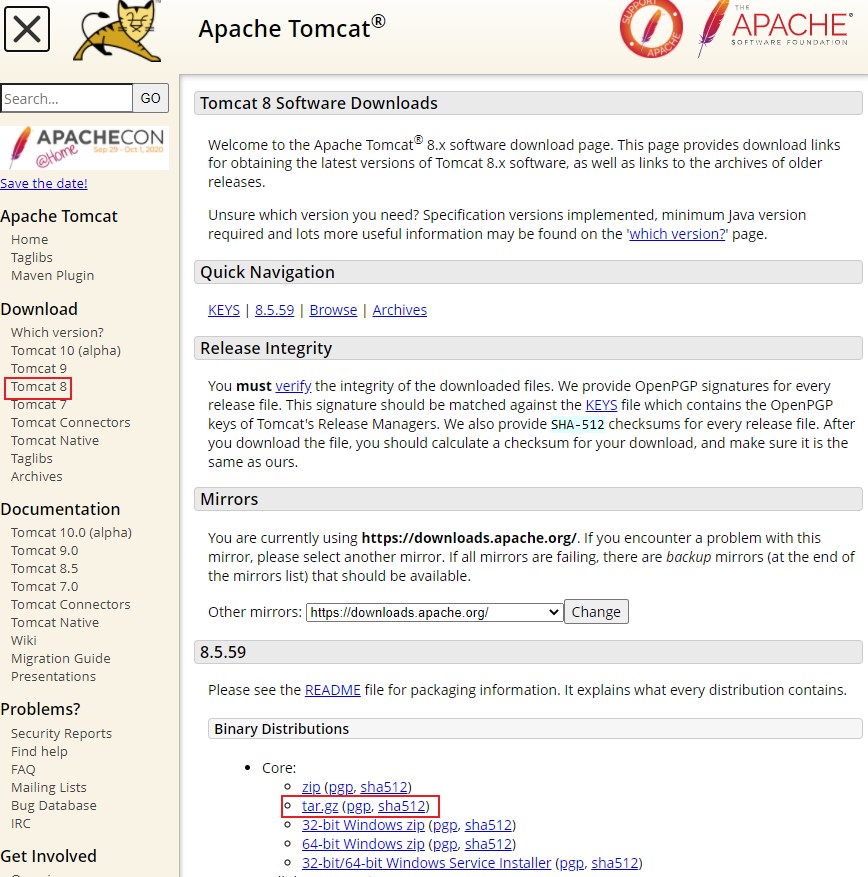Open the sha512 link for Windows Service Installer
Image resolution: width=868 pixels, height=877 pixels.
coord(615,863)
